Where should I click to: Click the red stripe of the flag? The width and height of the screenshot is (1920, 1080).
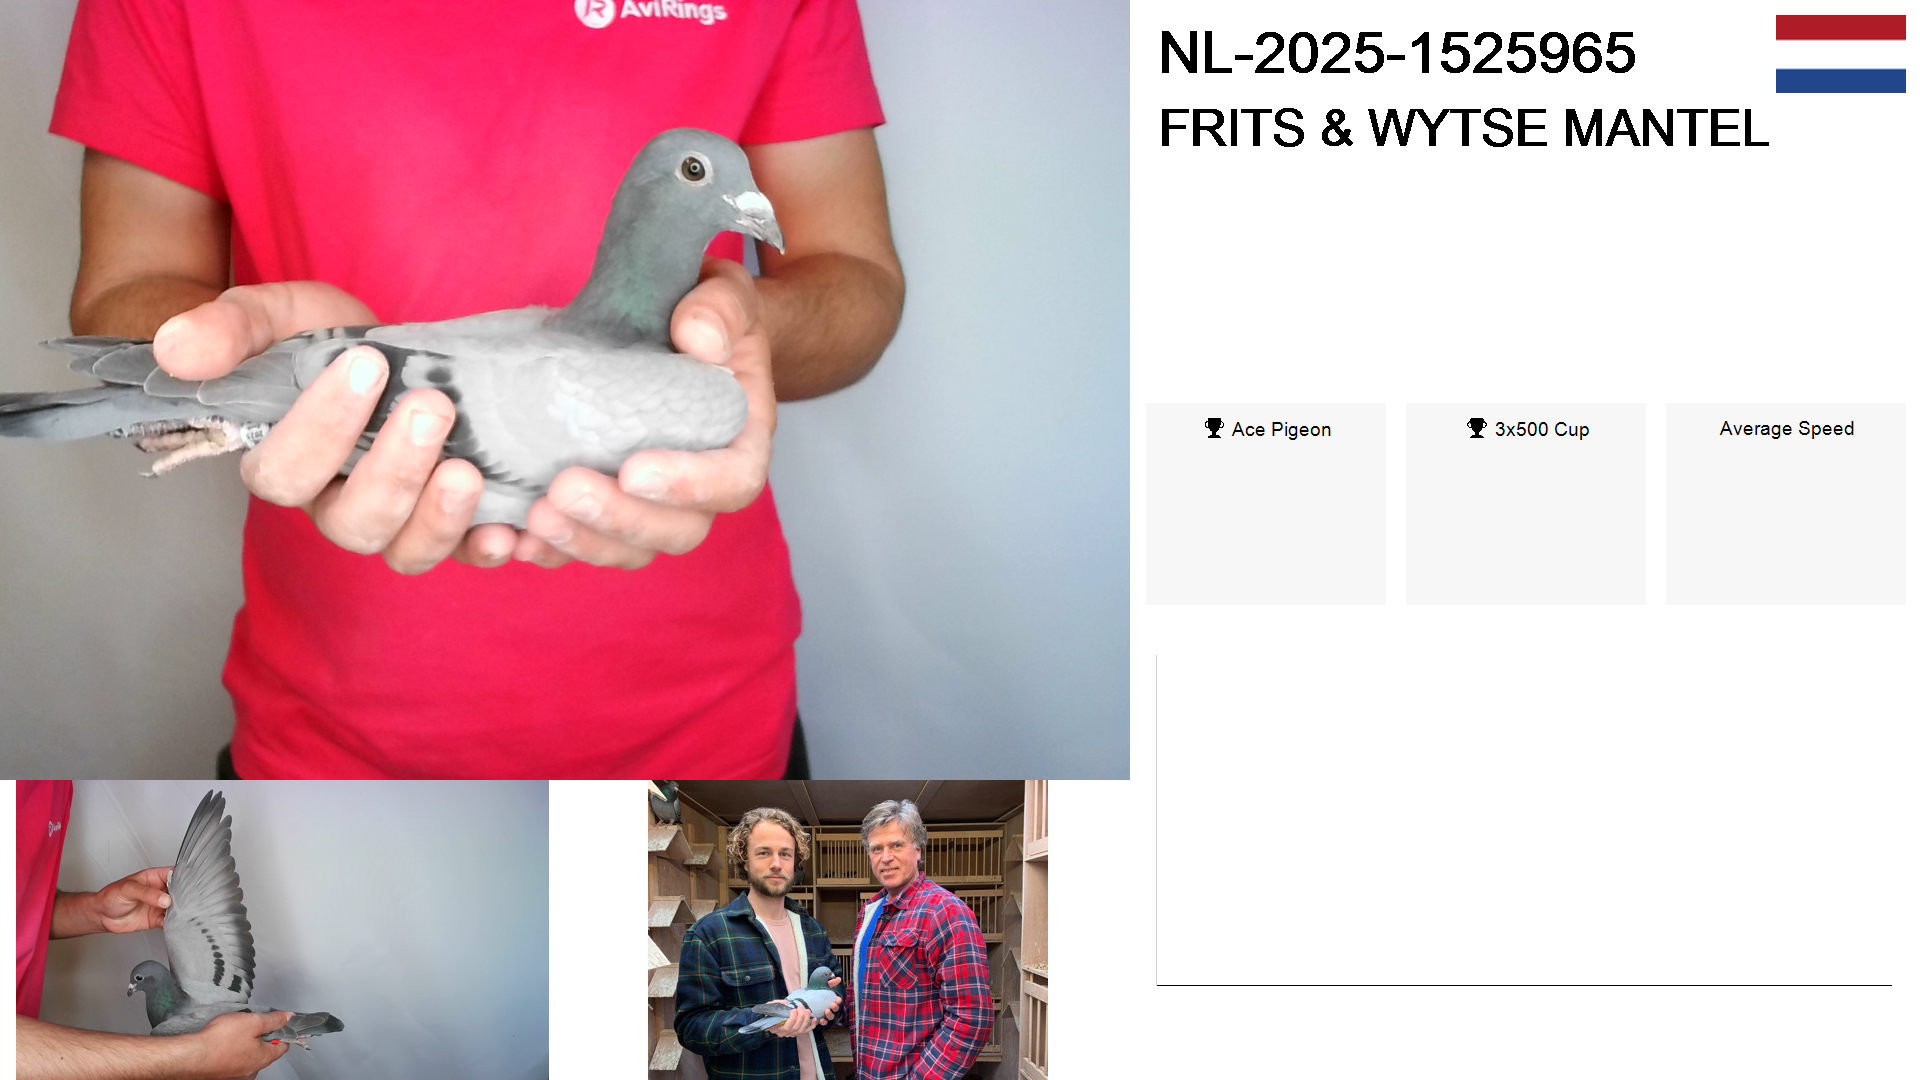click(x=1840, y=28)
